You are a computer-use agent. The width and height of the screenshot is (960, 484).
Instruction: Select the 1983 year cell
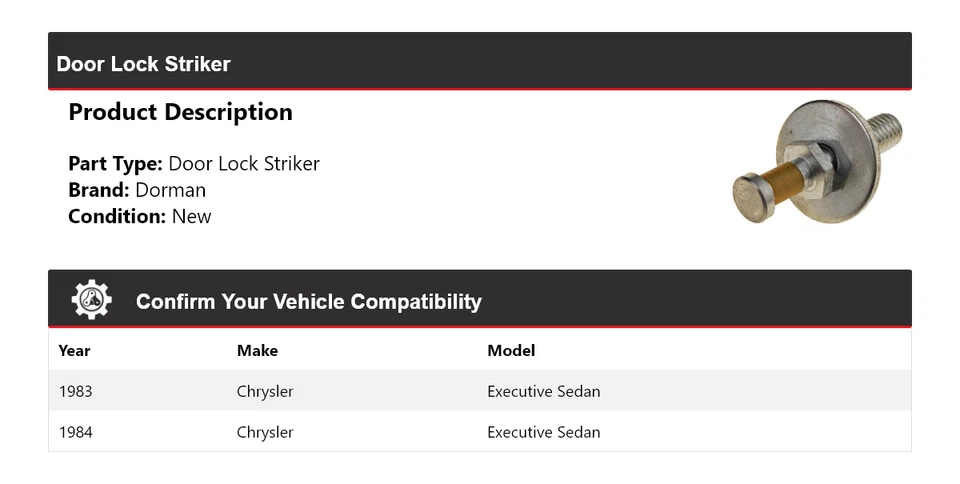75,391
